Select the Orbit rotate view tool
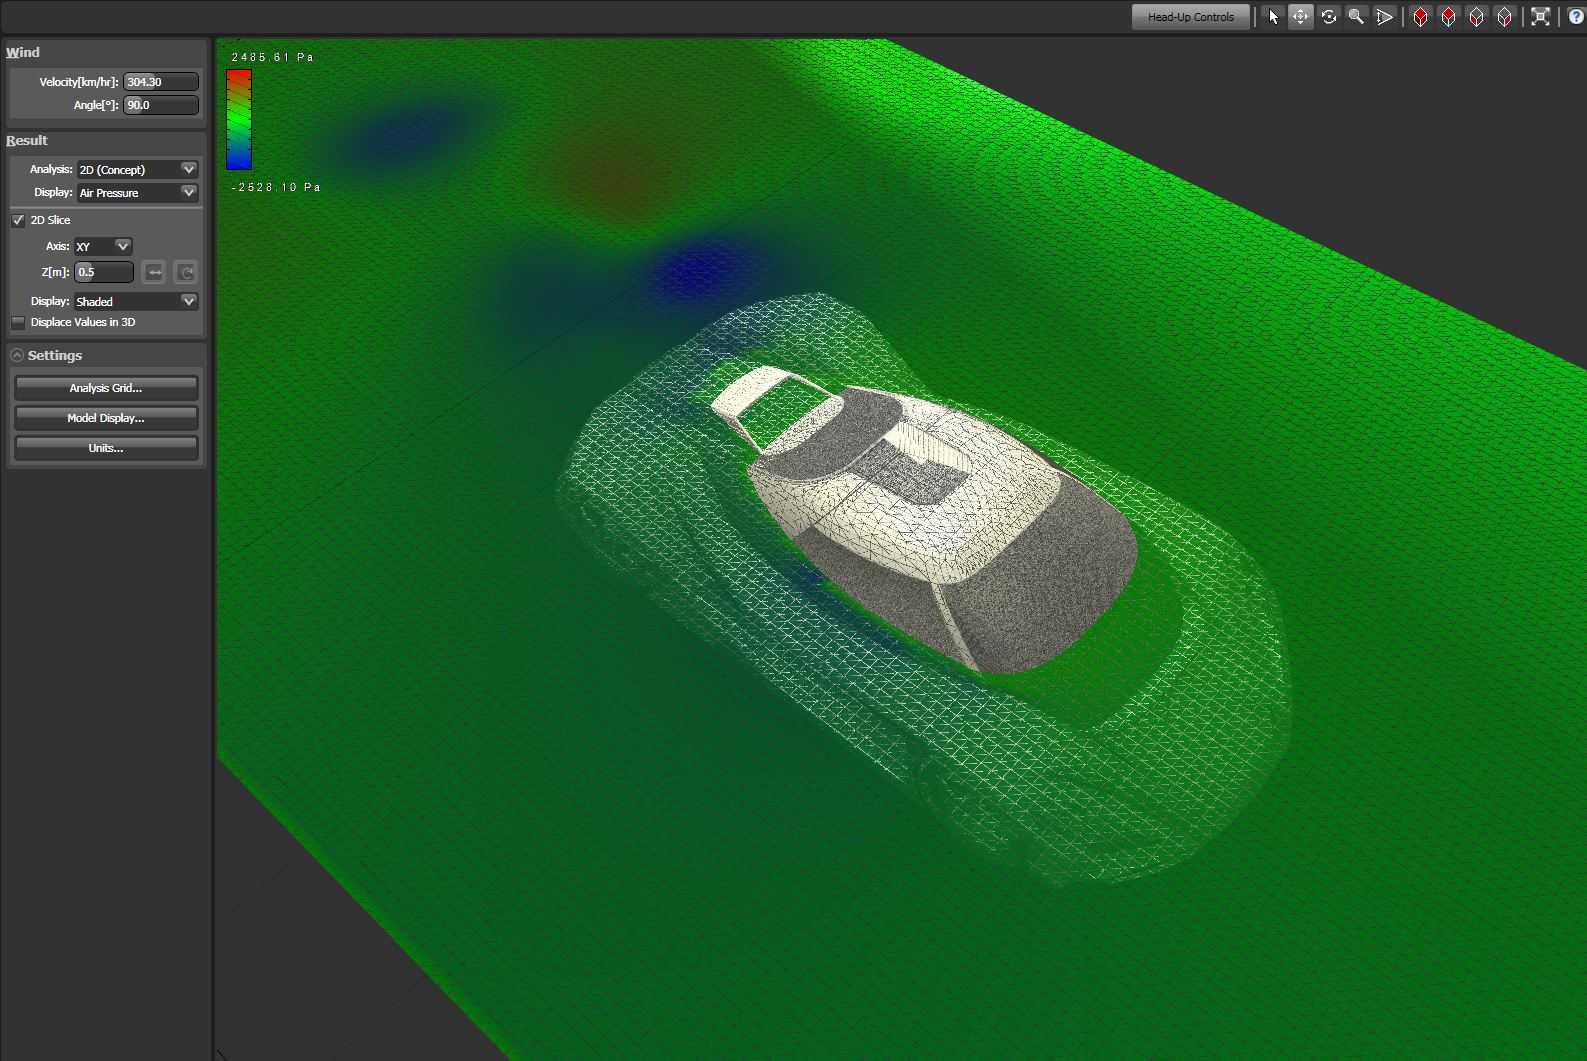Image resolution: width=1587 pixels, height=1061 pixels. 1329,17
